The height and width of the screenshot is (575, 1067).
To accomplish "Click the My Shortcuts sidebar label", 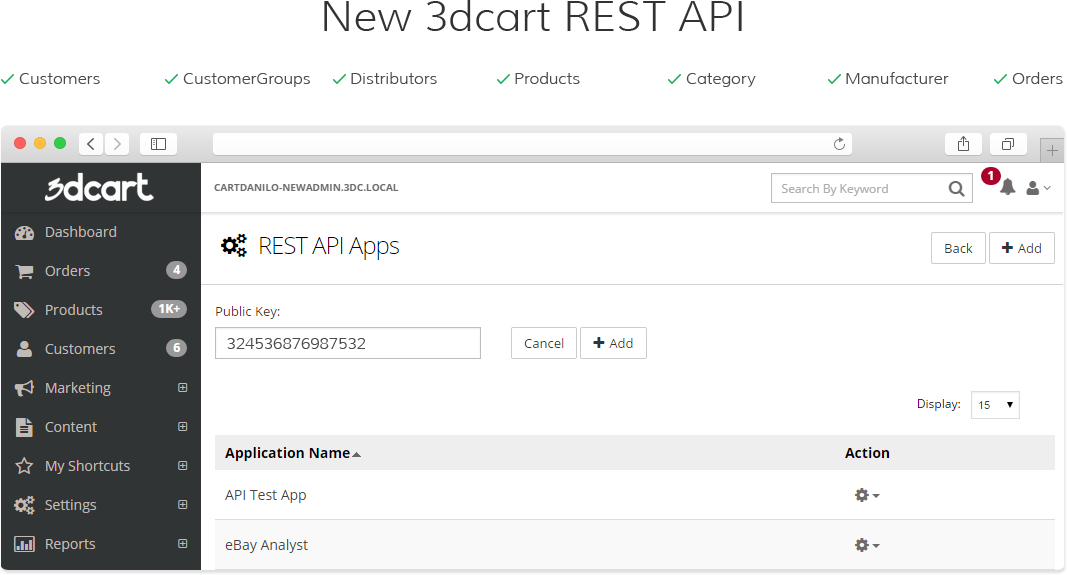I will tap(87, 466).
